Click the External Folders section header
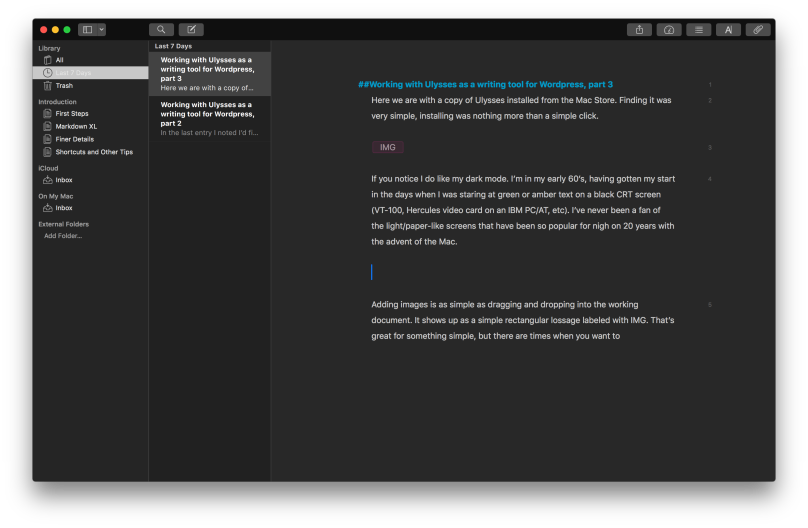Screen dimensions: 808x528 [63, 224]
